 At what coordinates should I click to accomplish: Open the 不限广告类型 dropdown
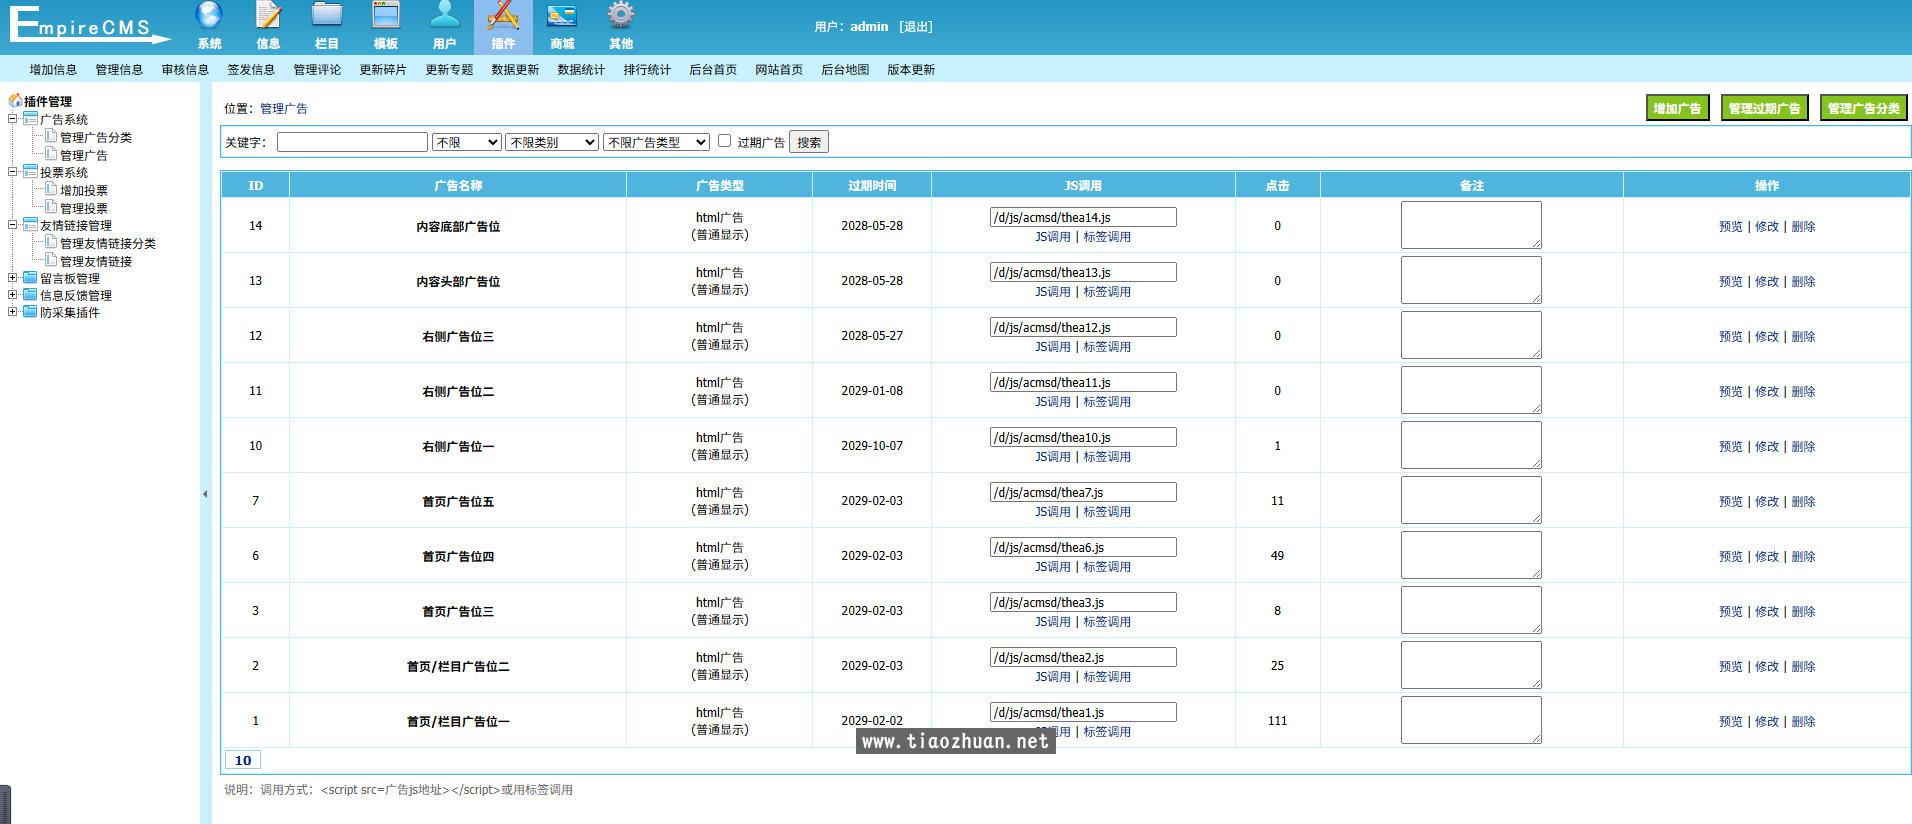coord(656,142)
